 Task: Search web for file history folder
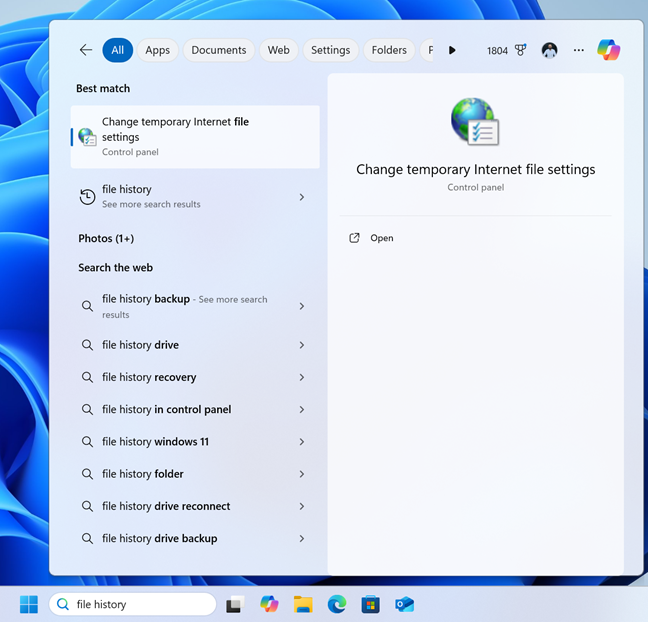coord(195,474)
